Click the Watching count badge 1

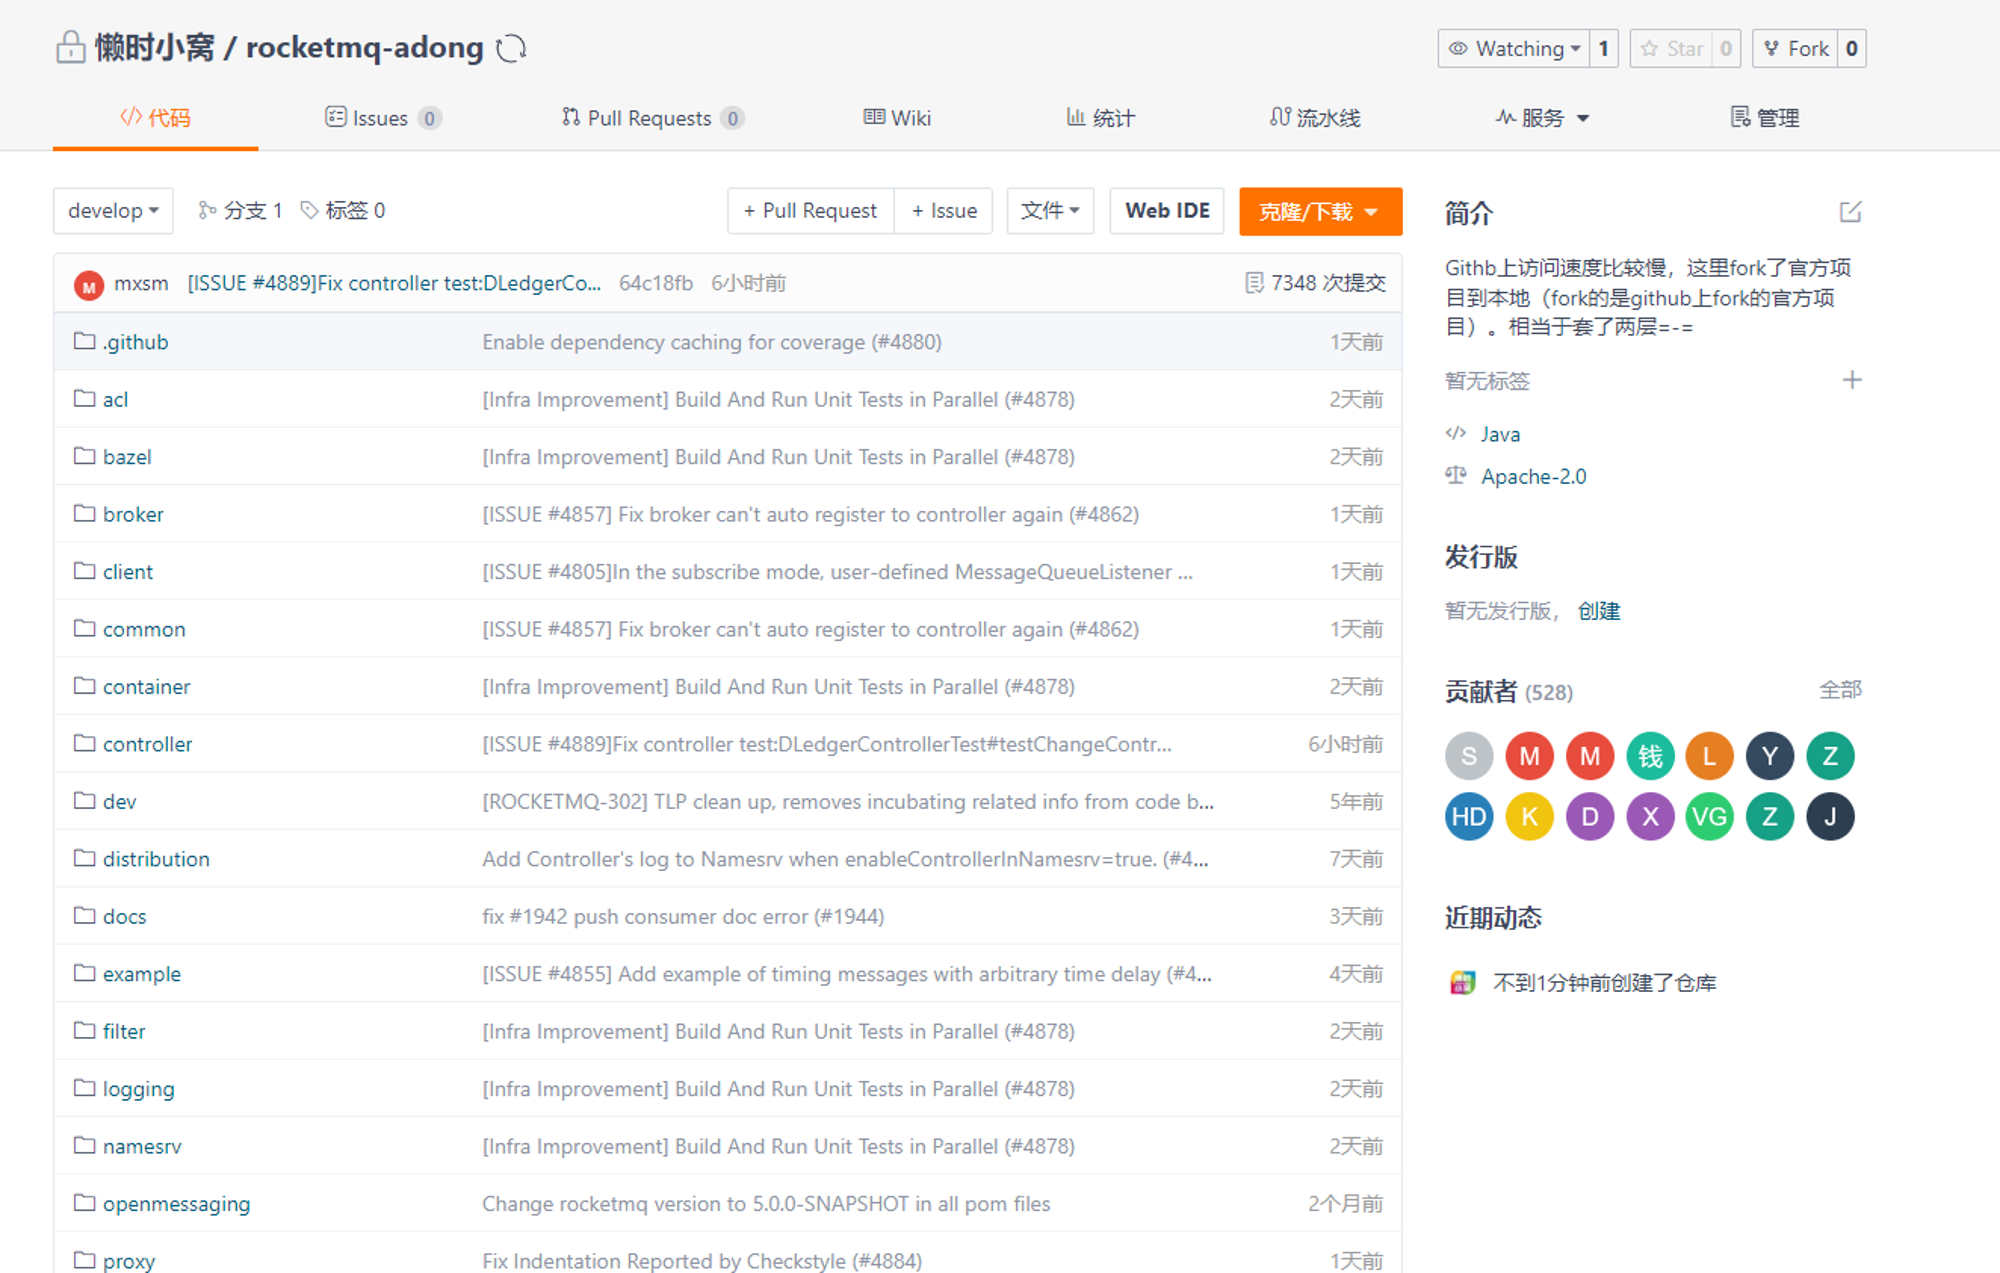coord(1604,48)
